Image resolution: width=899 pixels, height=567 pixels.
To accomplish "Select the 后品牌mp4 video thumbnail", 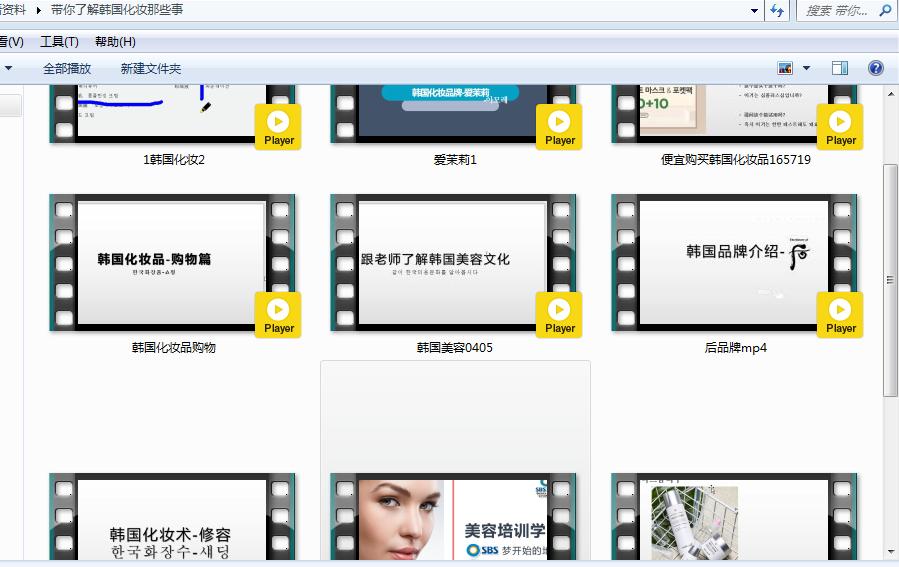I will point(734,263).
